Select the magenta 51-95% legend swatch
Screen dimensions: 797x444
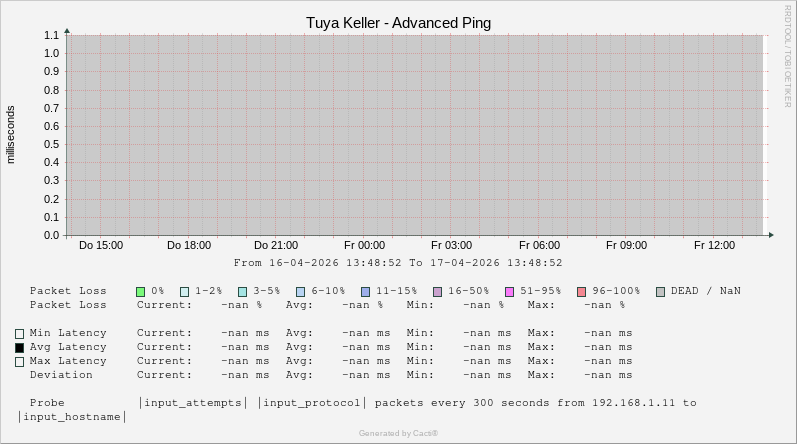[509, 292]
